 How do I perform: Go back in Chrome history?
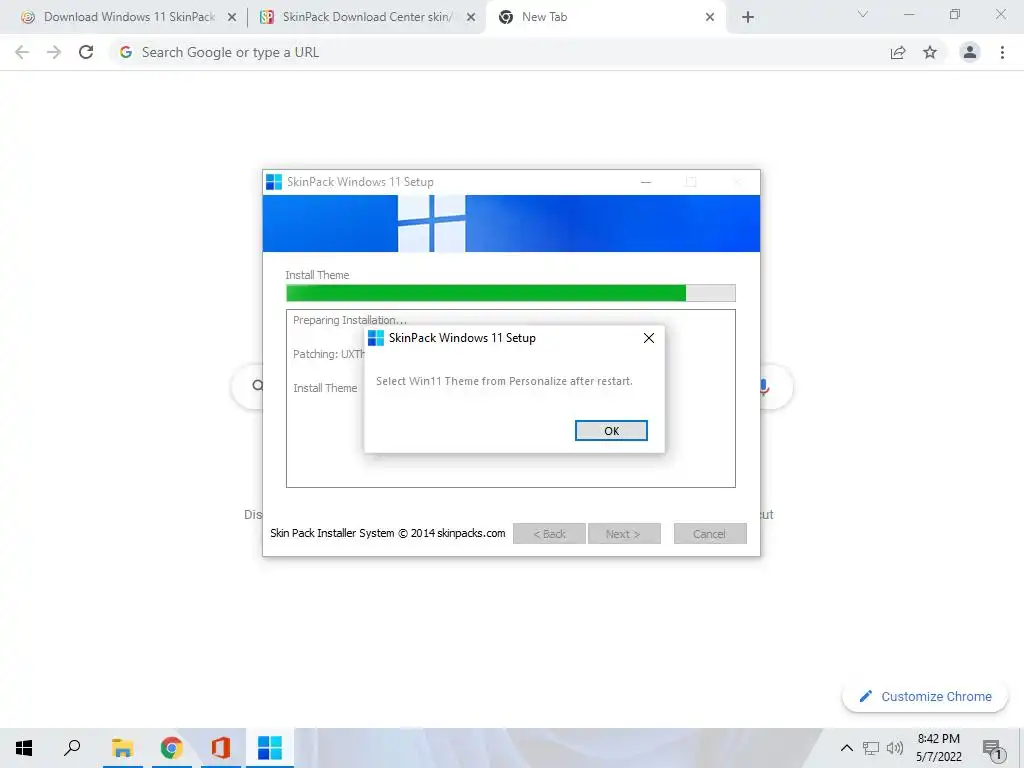tap(22, 52)
